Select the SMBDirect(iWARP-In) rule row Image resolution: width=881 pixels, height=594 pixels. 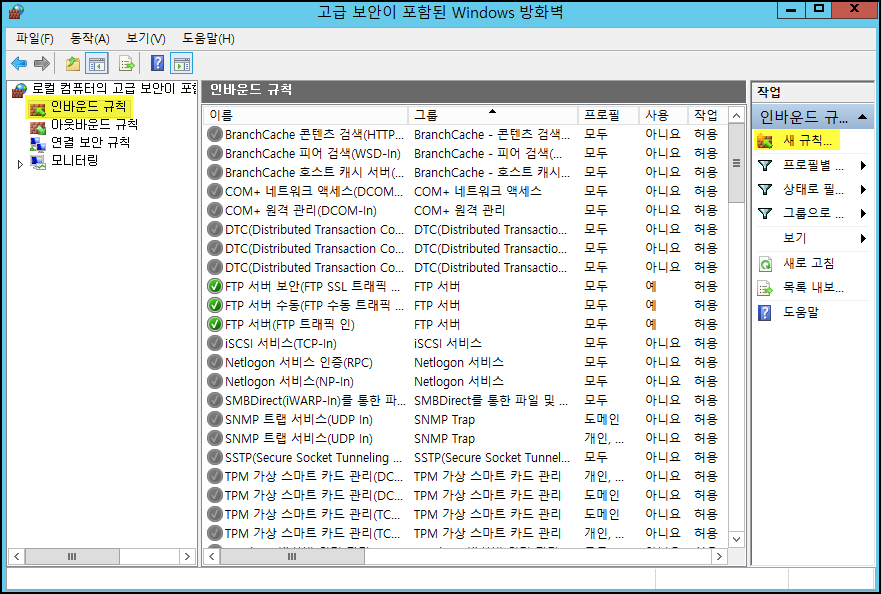pyautogui.click(x=465, y=400)
